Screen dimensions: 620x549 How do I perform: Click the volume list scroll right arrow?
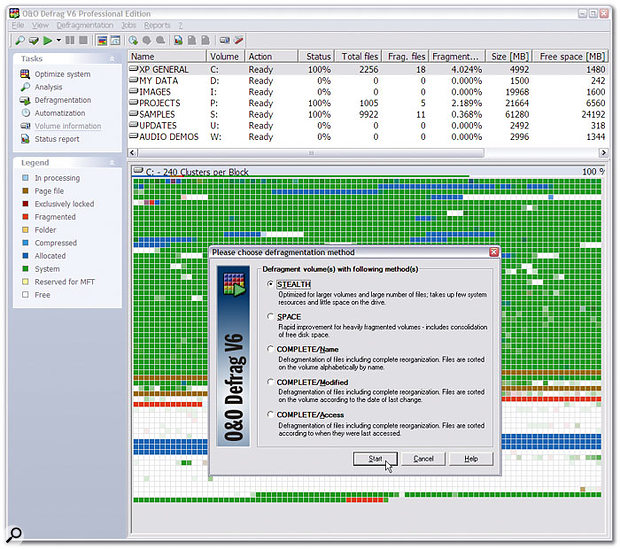(603, 153)
